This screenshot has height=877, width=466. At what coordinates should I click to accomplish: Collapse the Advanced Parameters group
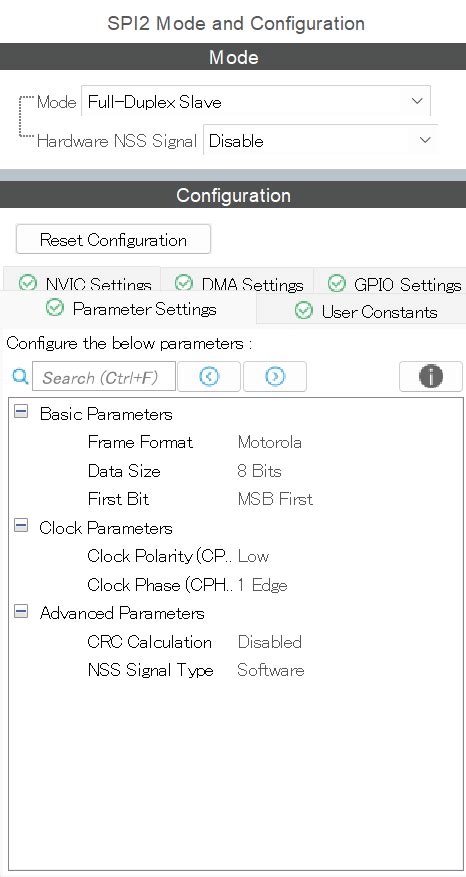(21, 612)
